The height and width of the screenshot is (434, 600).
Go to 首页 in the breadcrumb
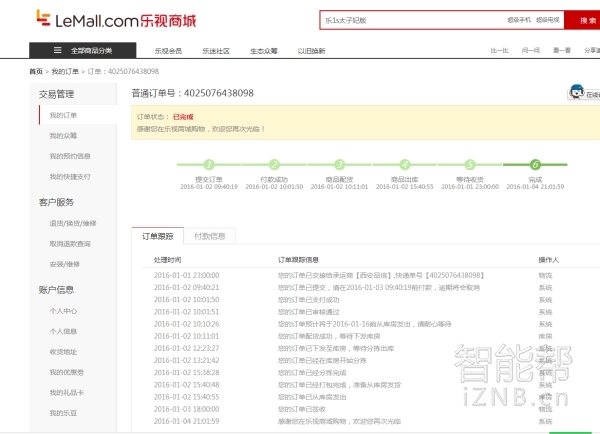36,72
